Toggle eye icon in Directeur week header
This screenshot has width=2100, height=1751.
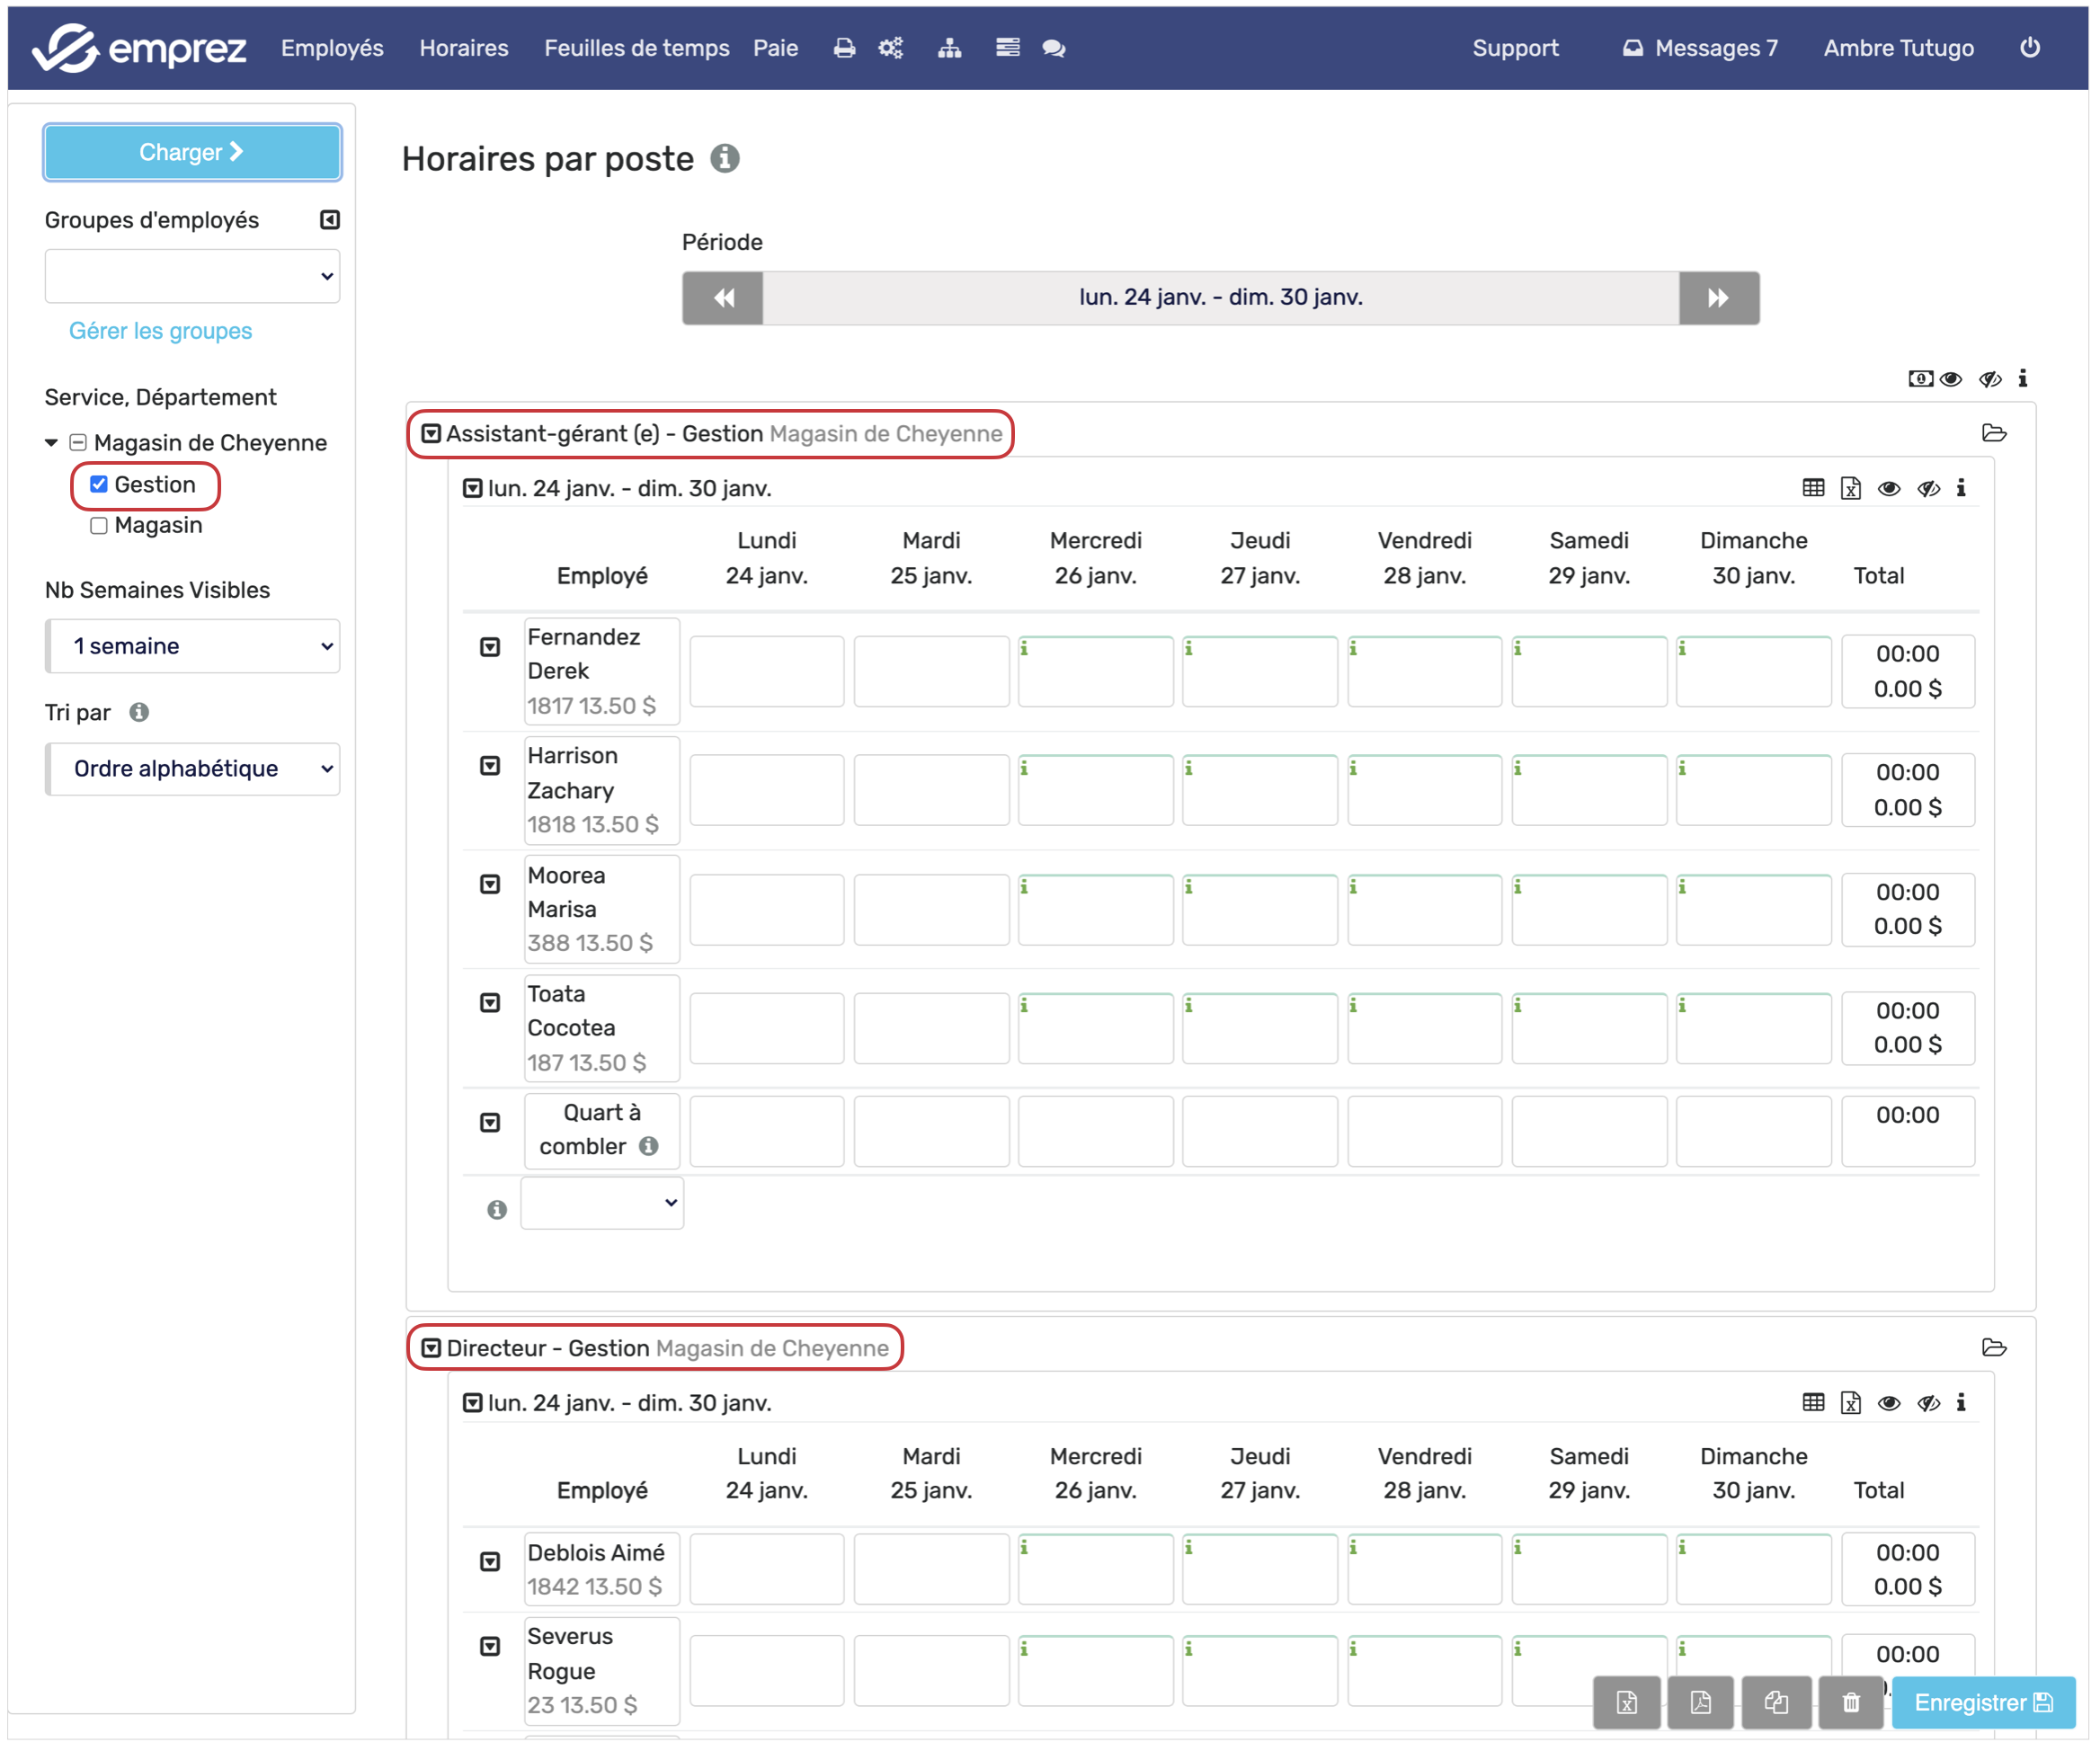1888,1402
